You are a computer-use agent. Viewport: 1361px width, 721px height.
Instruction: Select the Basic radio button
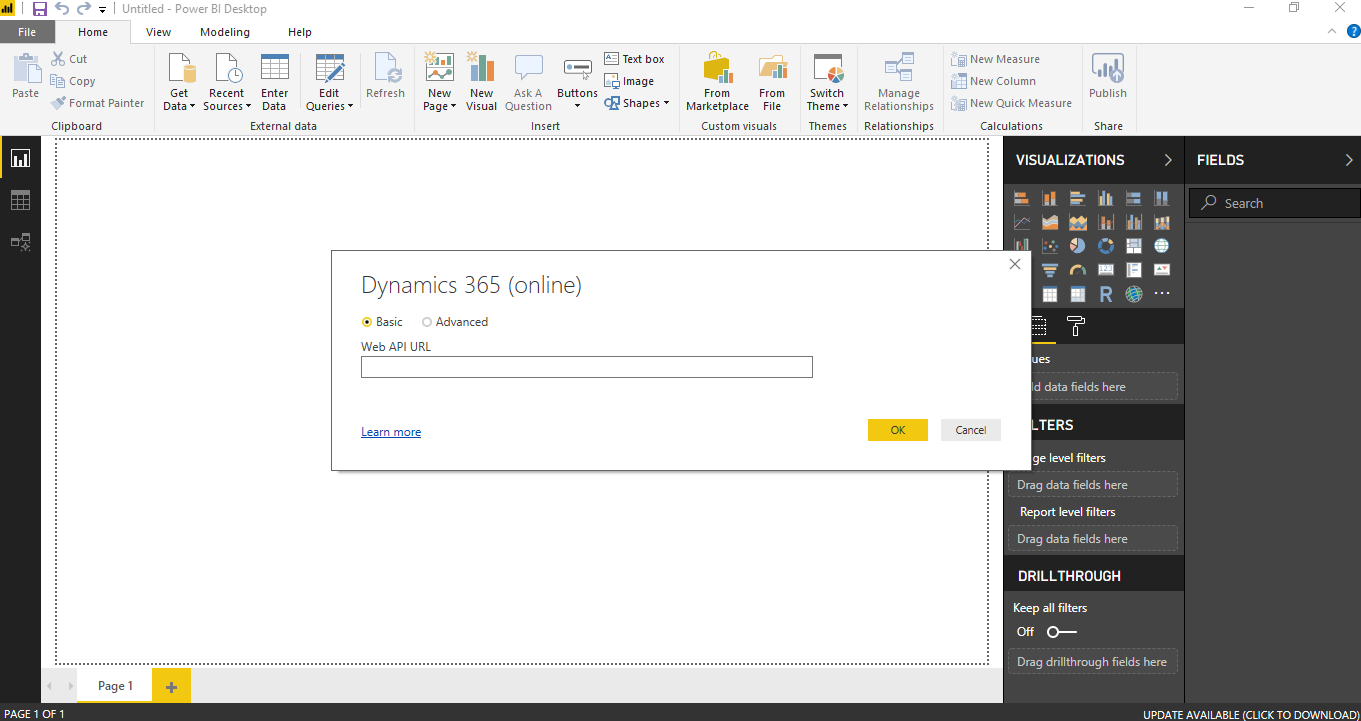[x=367, y=322]
